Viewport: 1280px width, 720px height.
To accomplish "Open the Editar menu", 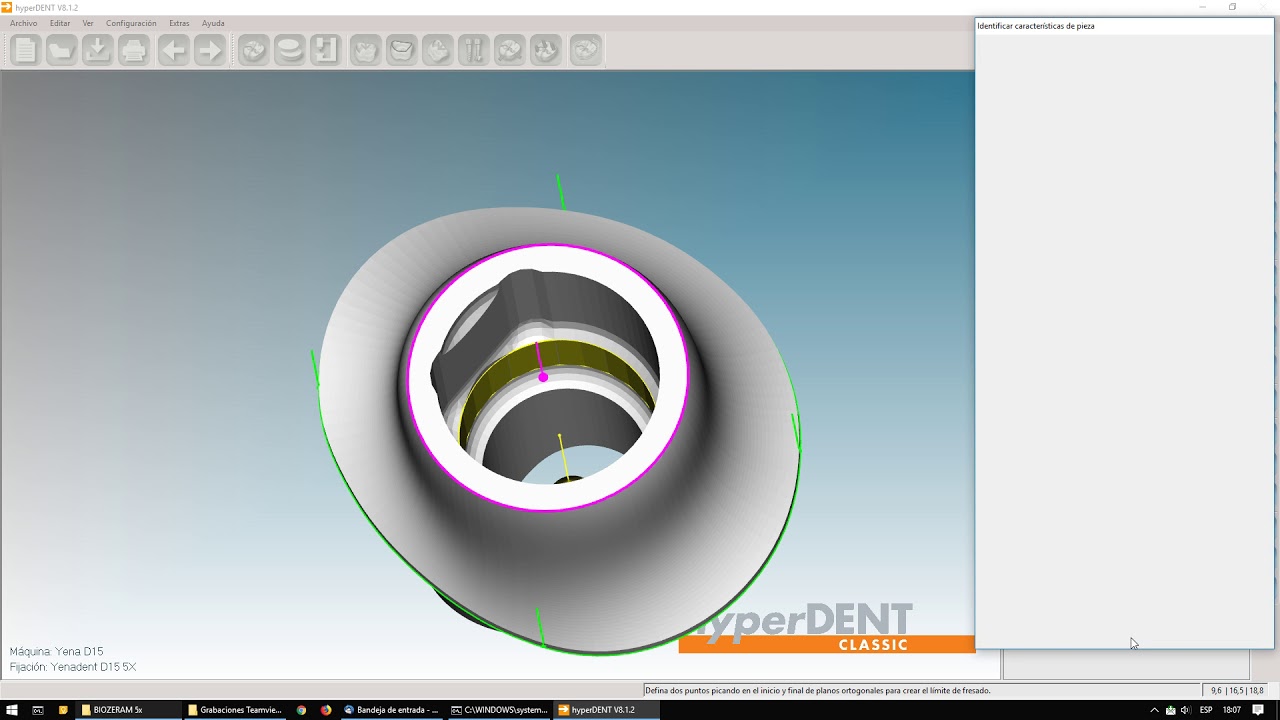I will 60,23.
